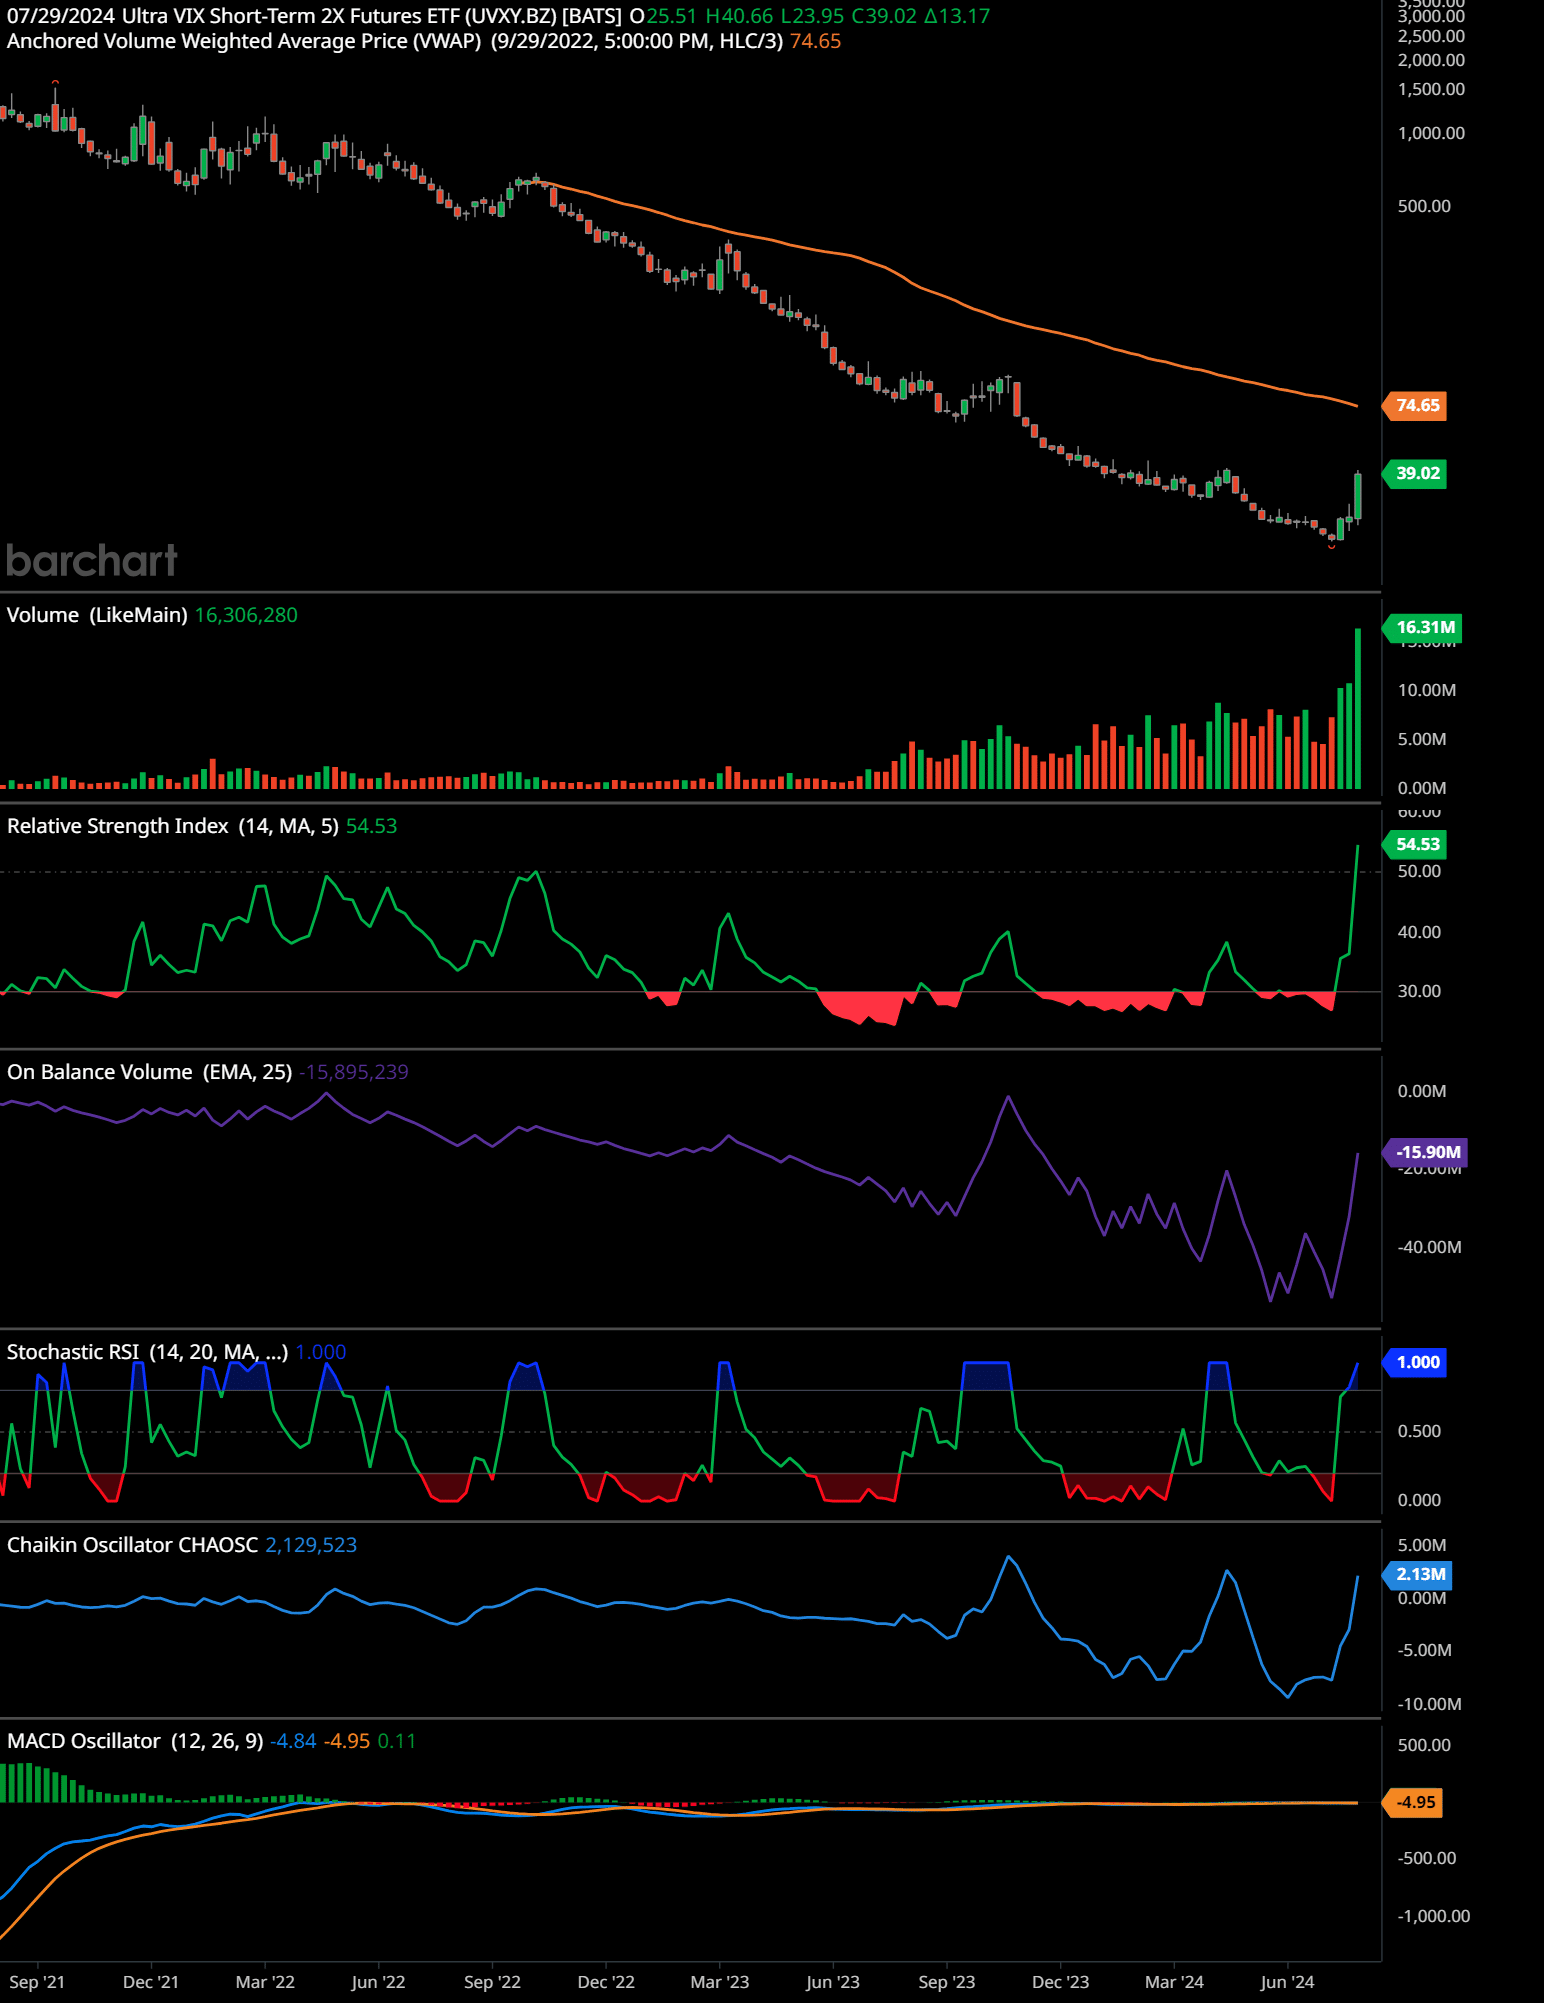Click the -5.00M Chaikin axis label
This screenshot has height=2003, width=1544.
(1425, 1651)
